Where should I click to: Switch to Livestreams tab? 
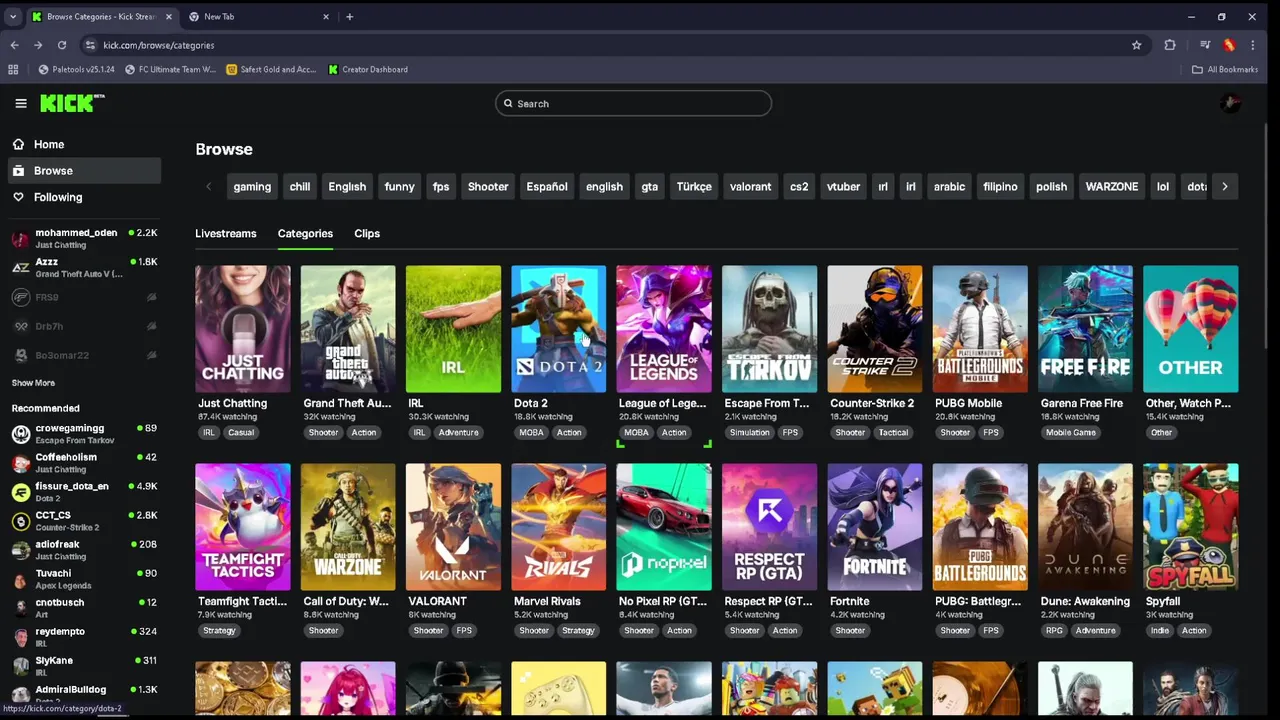(x=225, y=233)
